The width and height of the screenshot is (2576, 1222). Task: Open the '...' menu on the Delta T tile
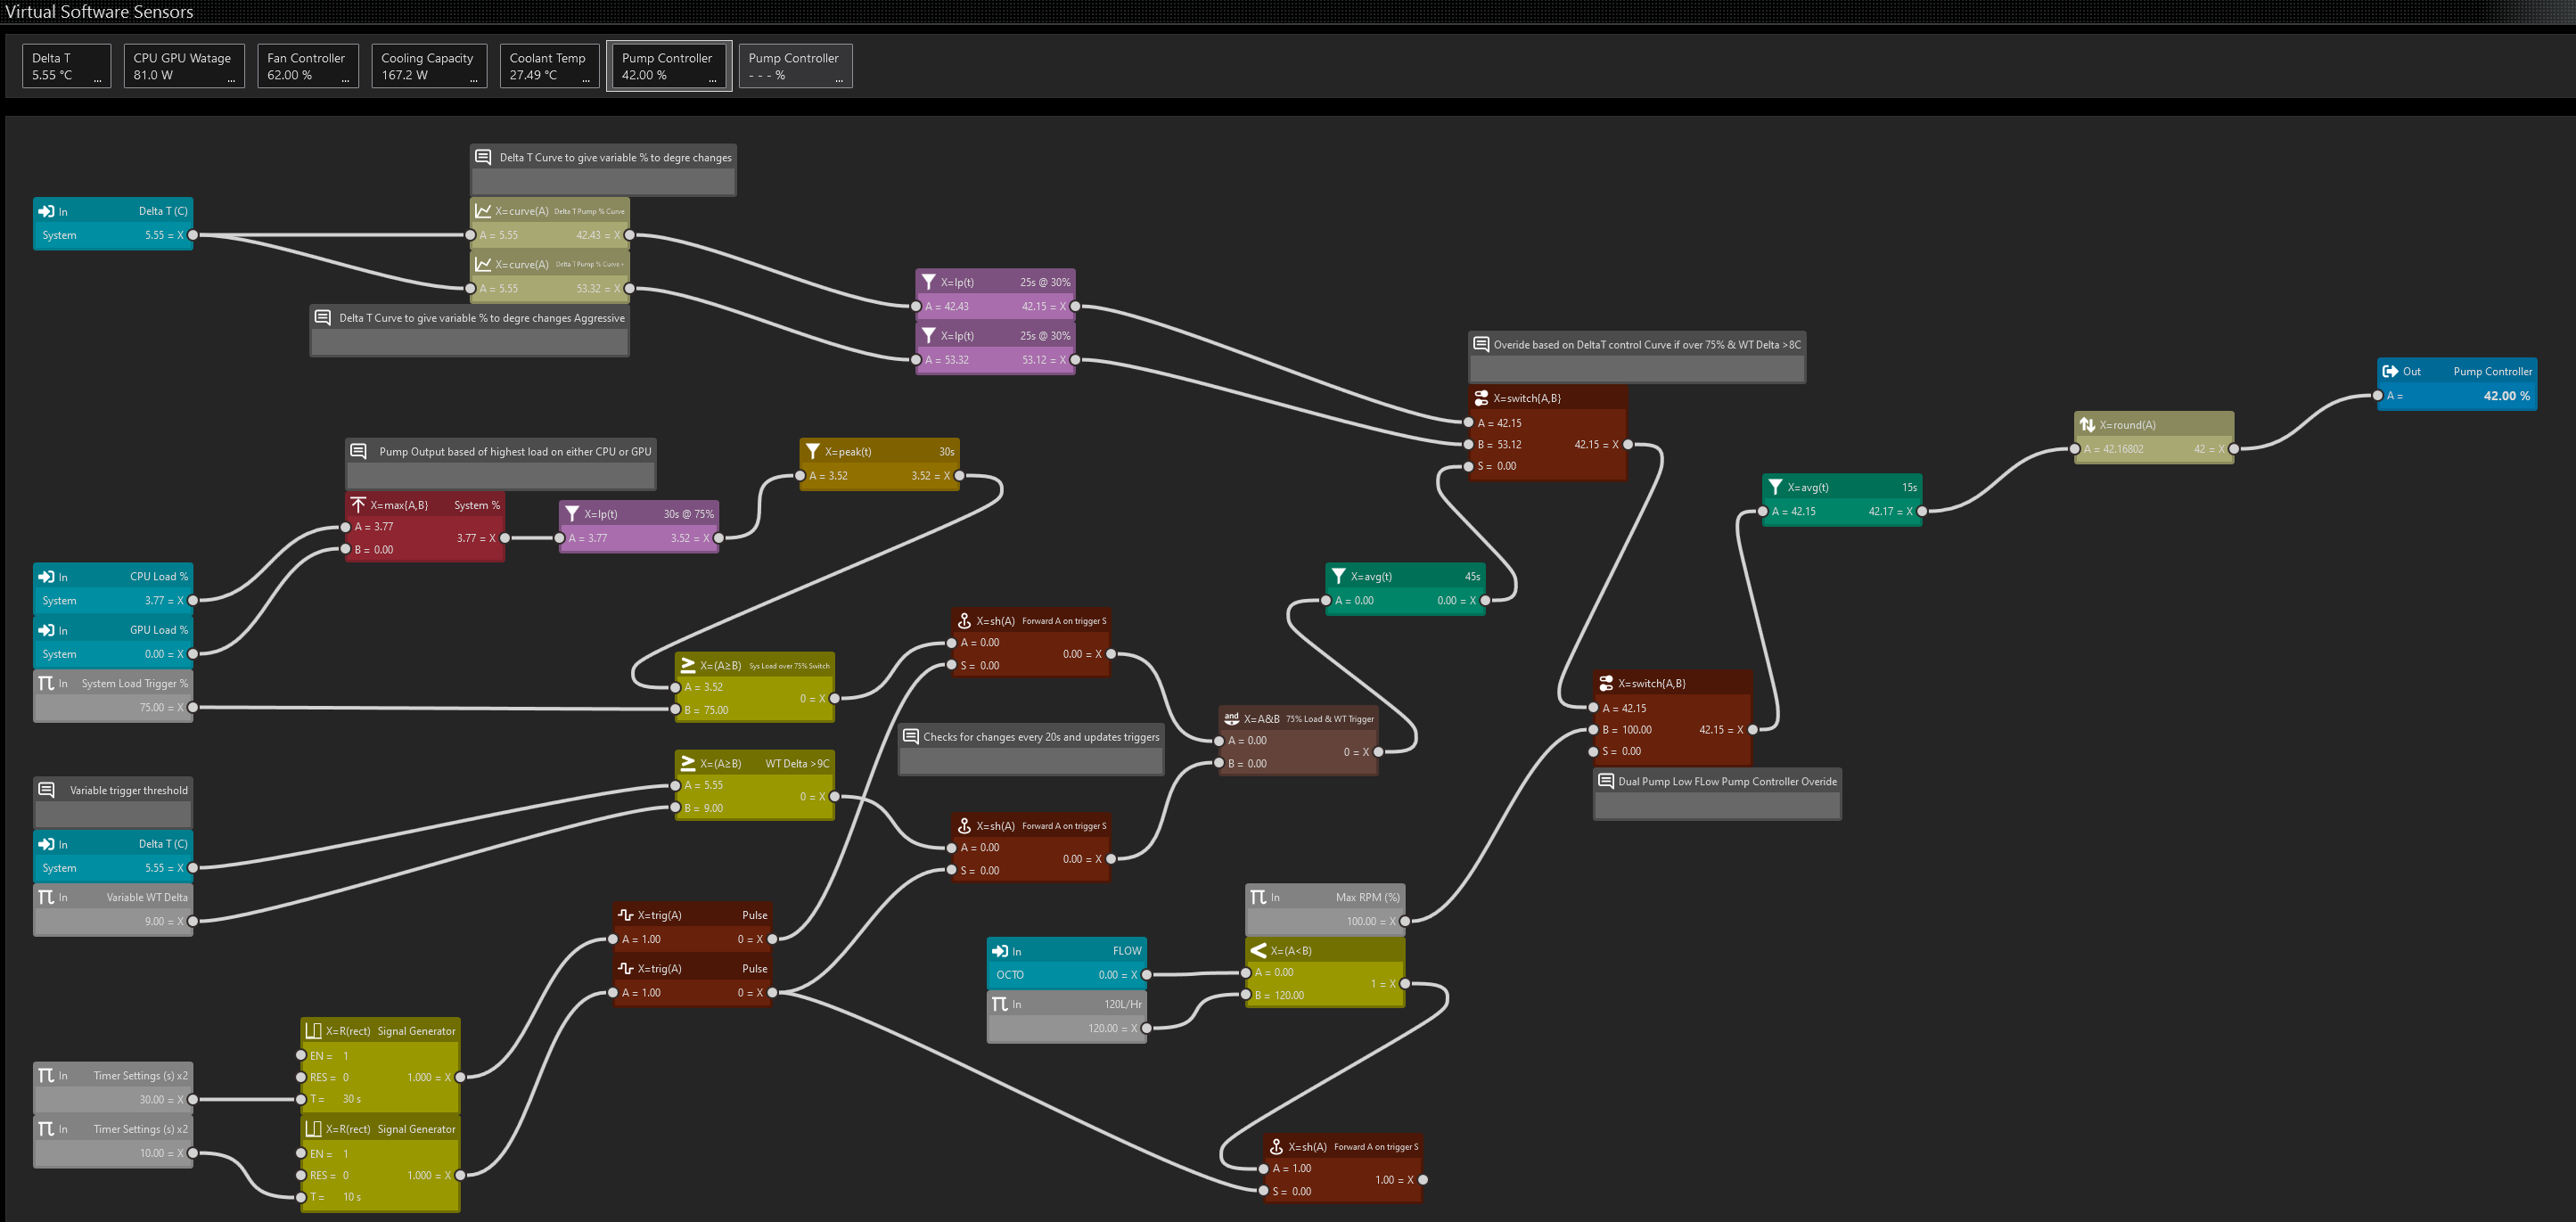point(97,80)
